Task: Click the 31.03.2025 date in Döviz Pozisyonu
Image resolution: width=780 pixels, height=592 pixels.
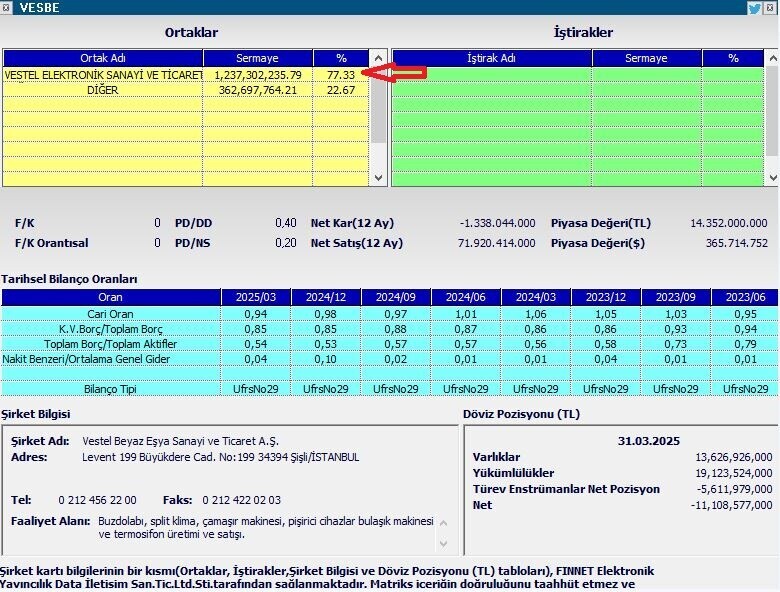Action: 649,441
